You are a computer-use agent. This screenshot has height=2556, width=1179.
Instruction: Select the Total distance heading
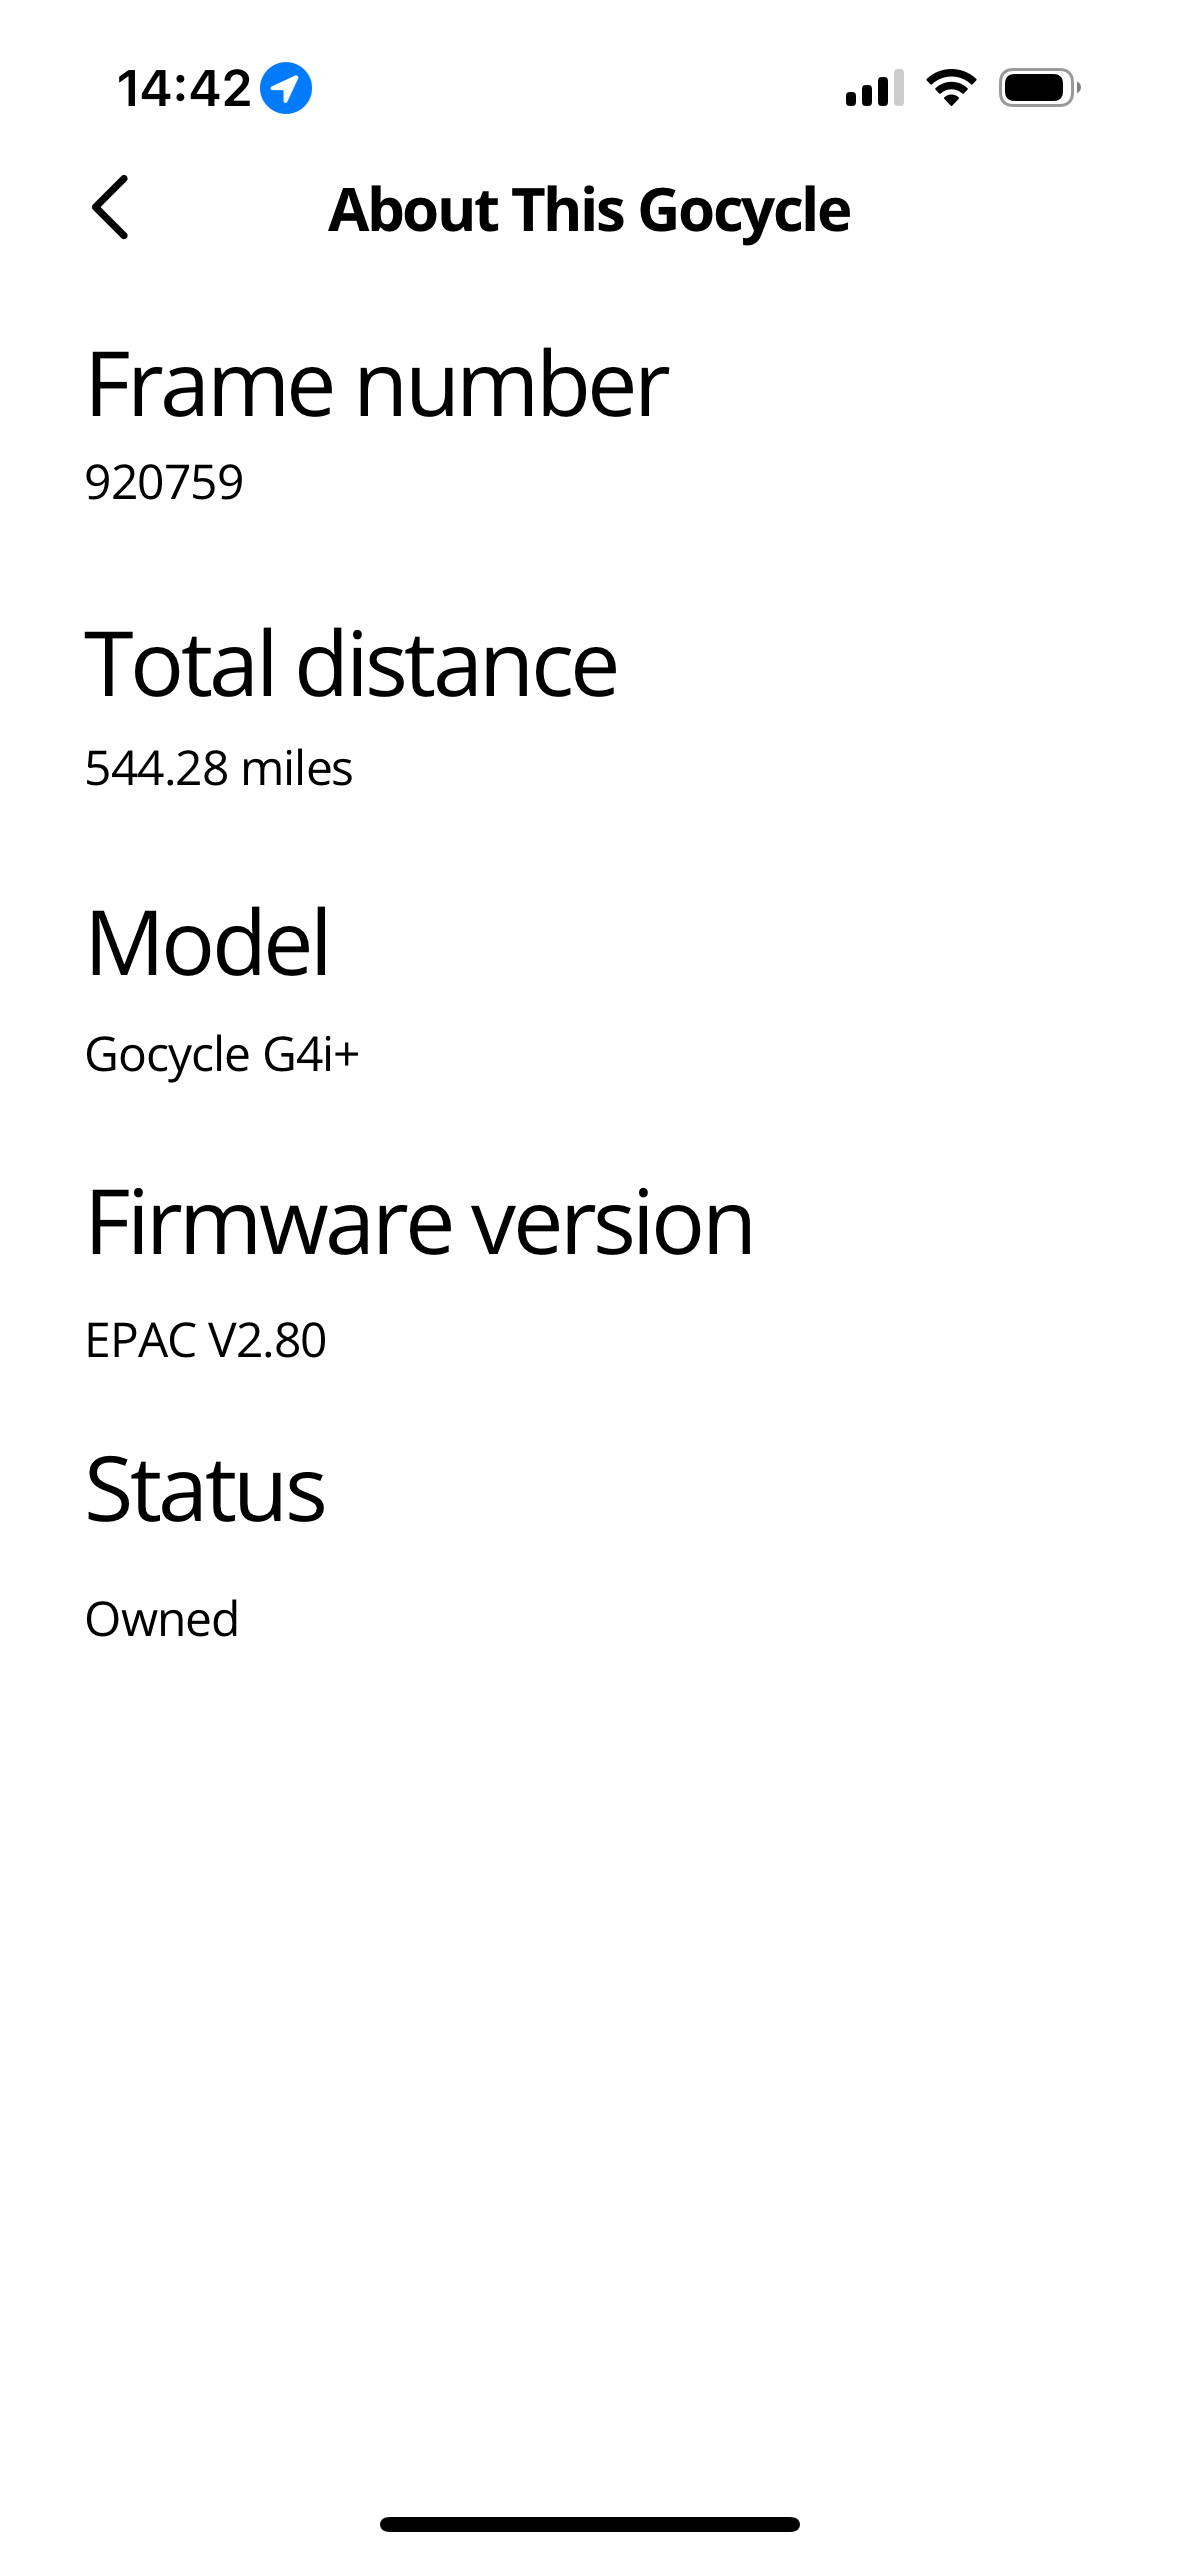click(351, 664)
